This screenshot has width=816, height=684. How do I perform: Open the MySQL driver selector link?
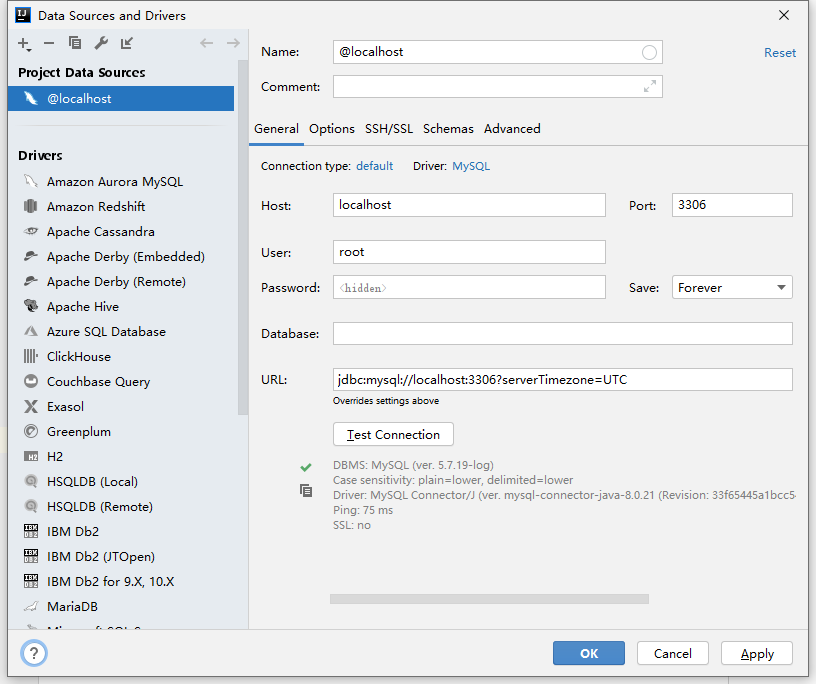(471, 166)
